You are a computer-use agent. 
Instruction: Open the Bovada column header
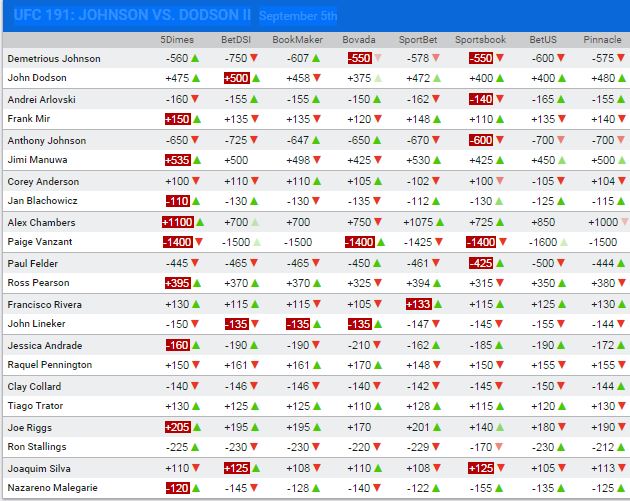pyautogui.click(x=359, y=40)
